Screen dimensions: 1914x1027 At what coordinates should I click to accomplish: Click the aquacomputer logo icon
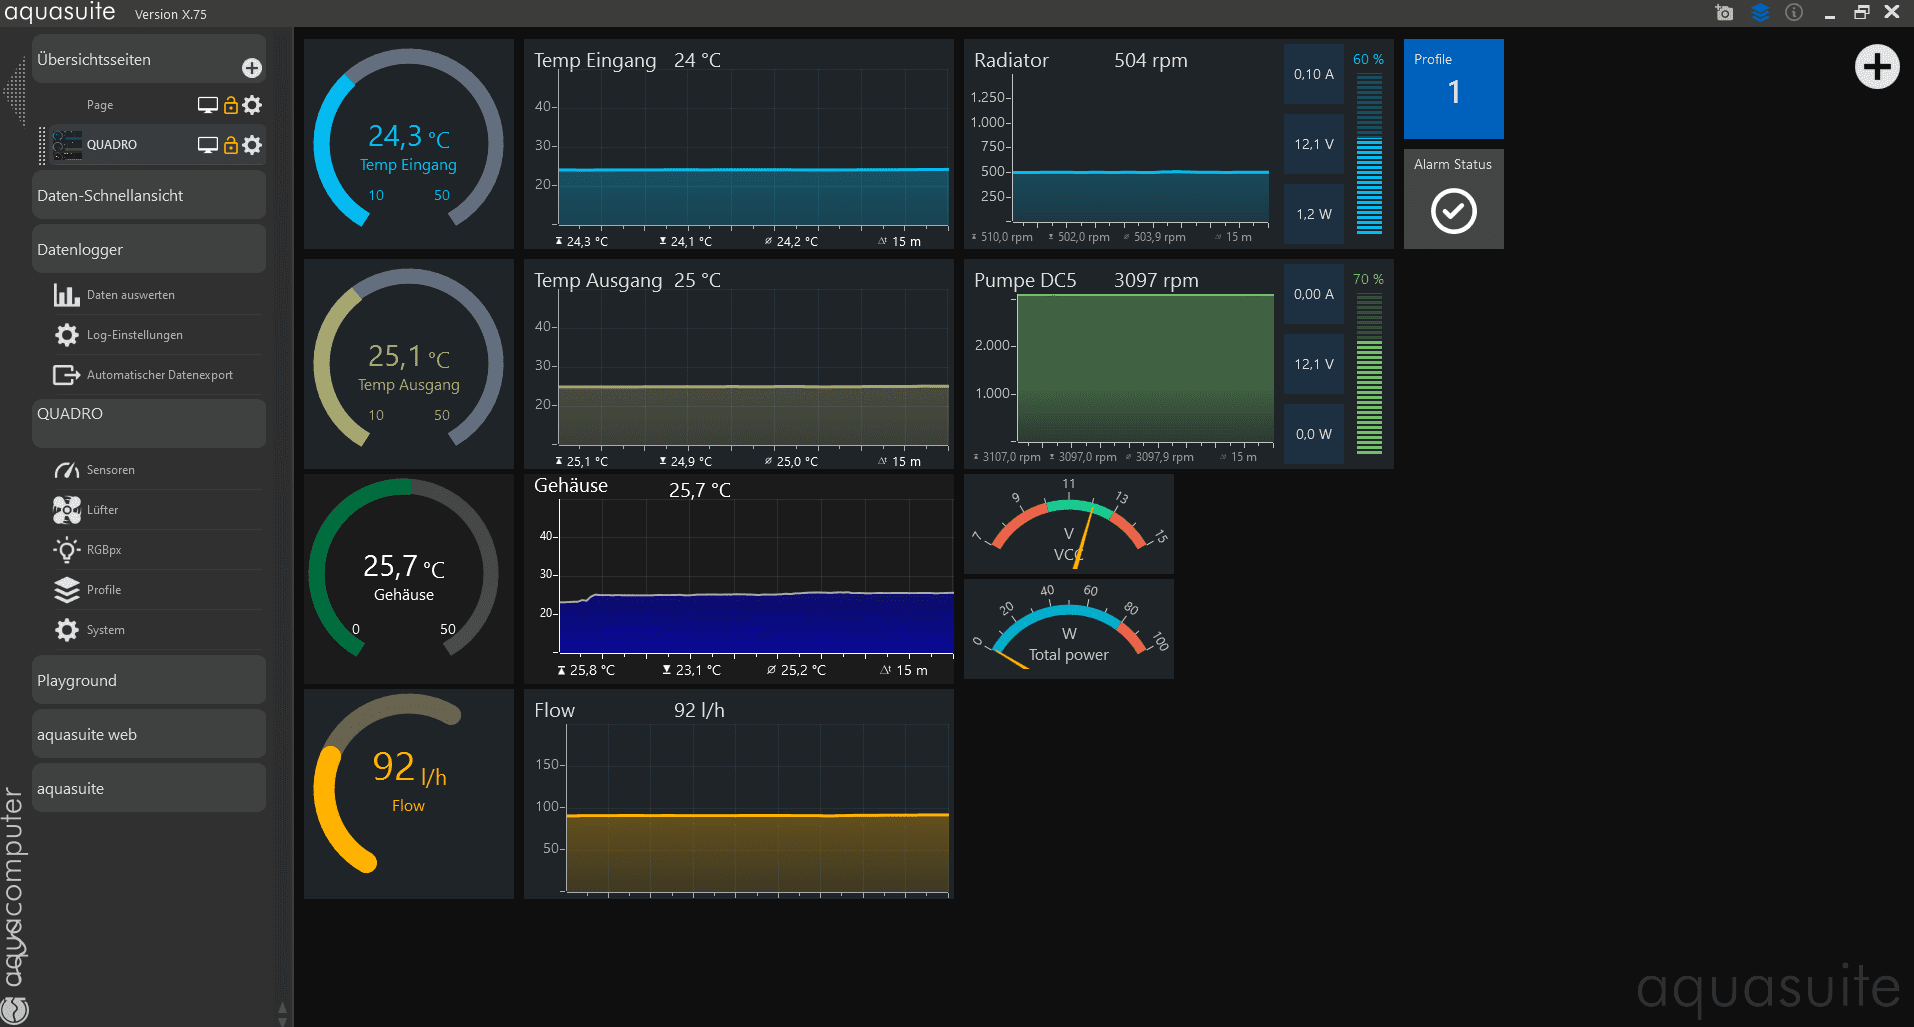(x=14, y=1010)
